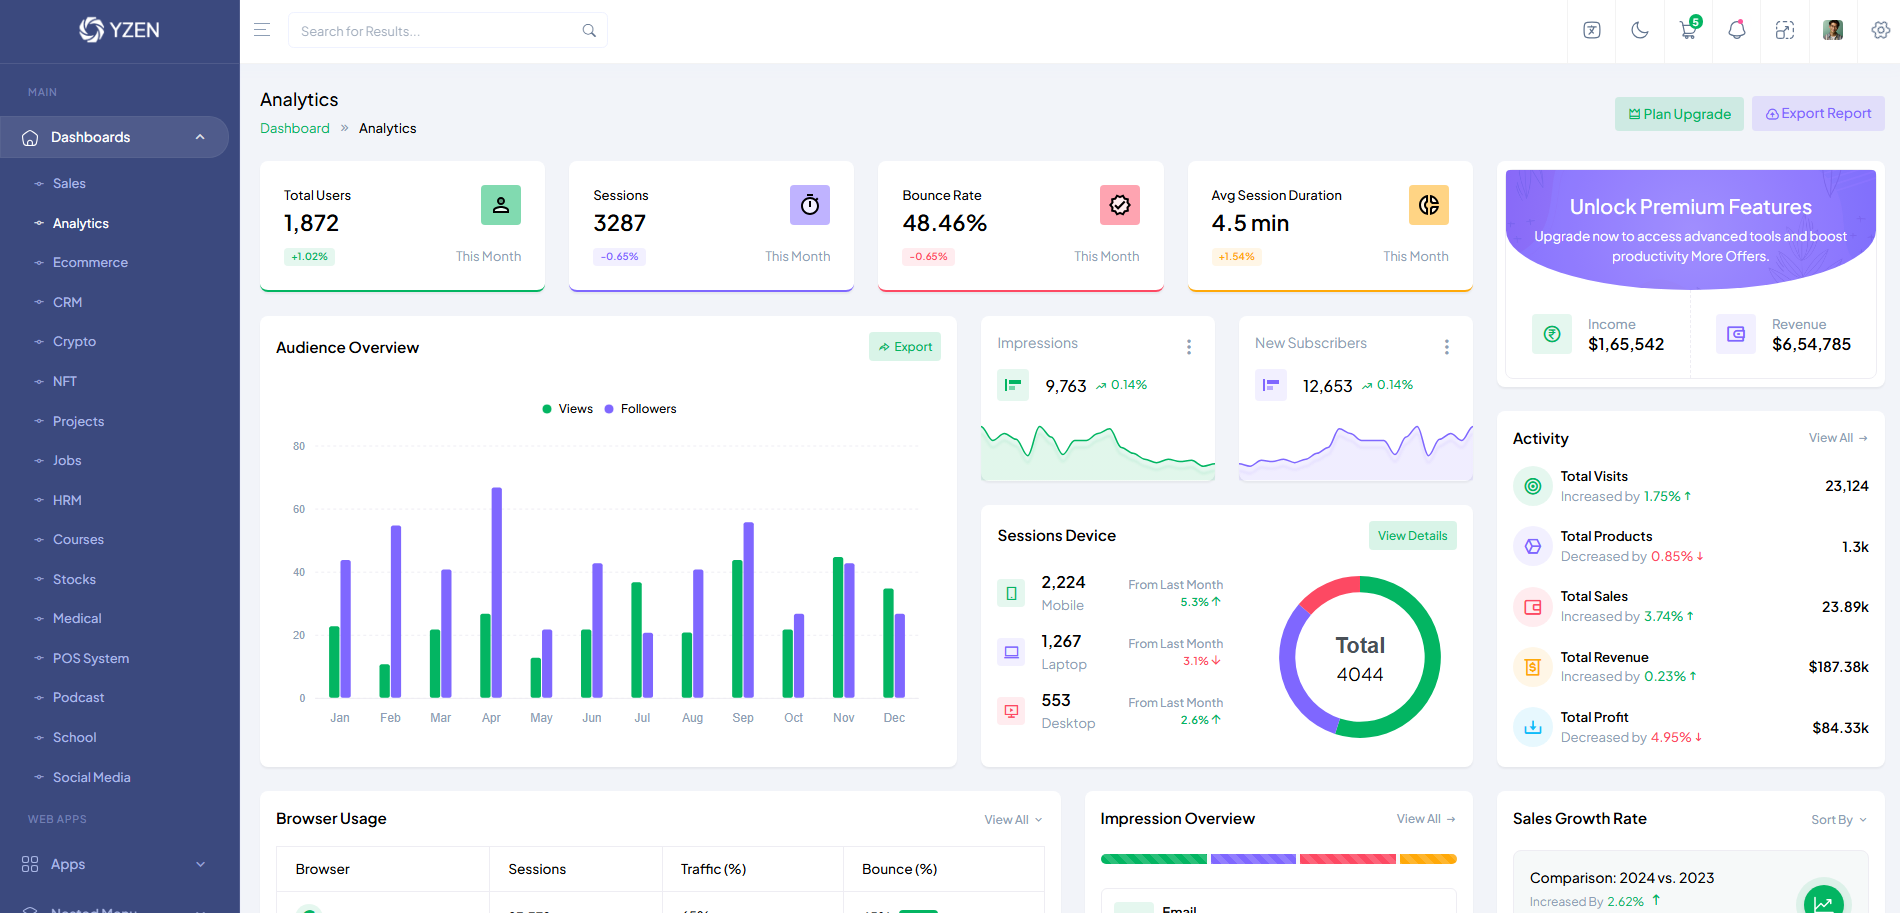Open the settings gear icon

coord(1881,30)
